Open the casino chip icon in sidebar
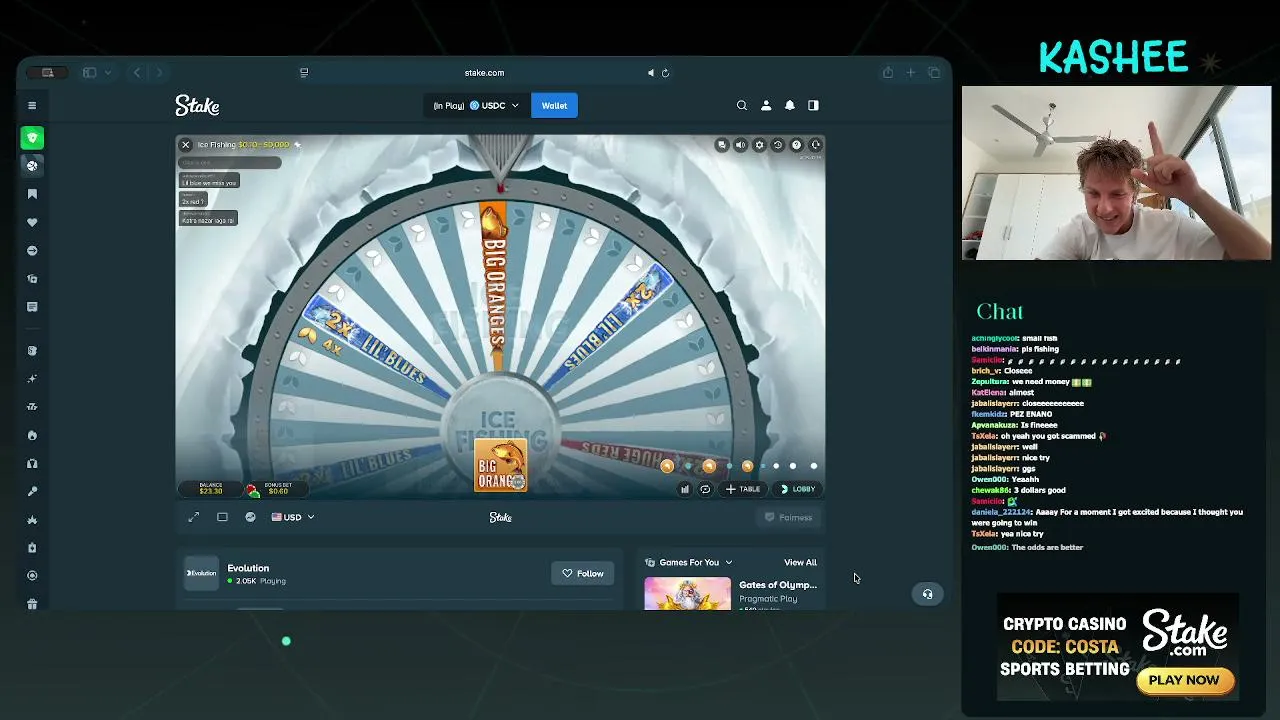Image resolution: width=1280 pixels, height=720 pixels. pyautogui.click(x=32, y=166)
